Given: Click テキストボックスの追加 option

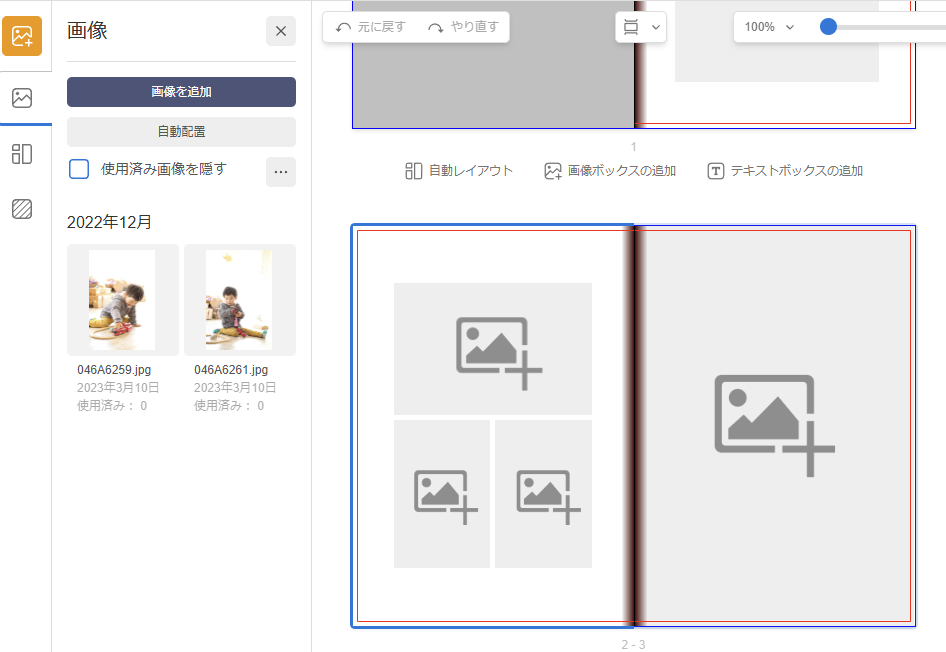Looking at the screenshot, I should [x=785, y=171].
